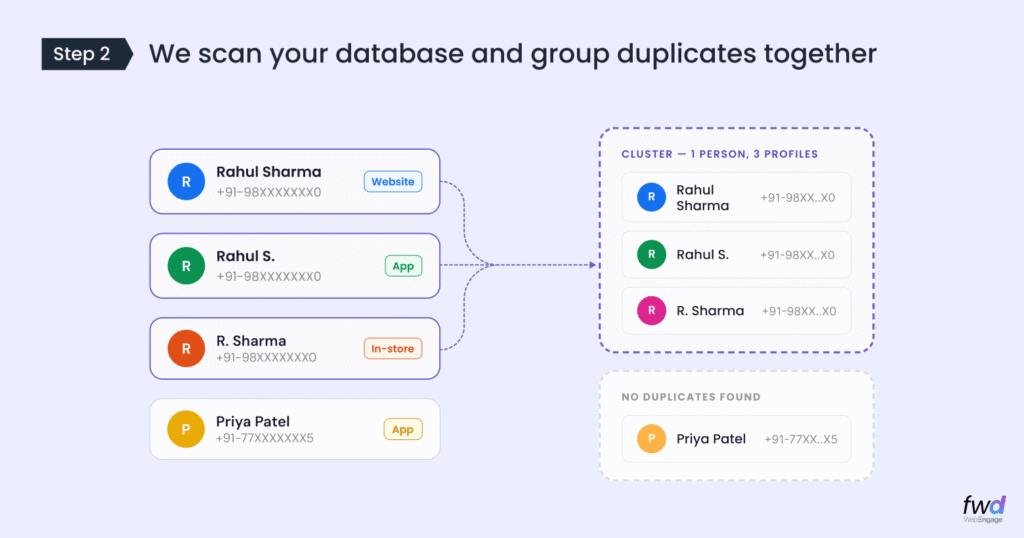This screenshot has width=1024, height=538.
Task: Click the green R avatar in the left Rahul S. card
Action: tap(186, 266)
